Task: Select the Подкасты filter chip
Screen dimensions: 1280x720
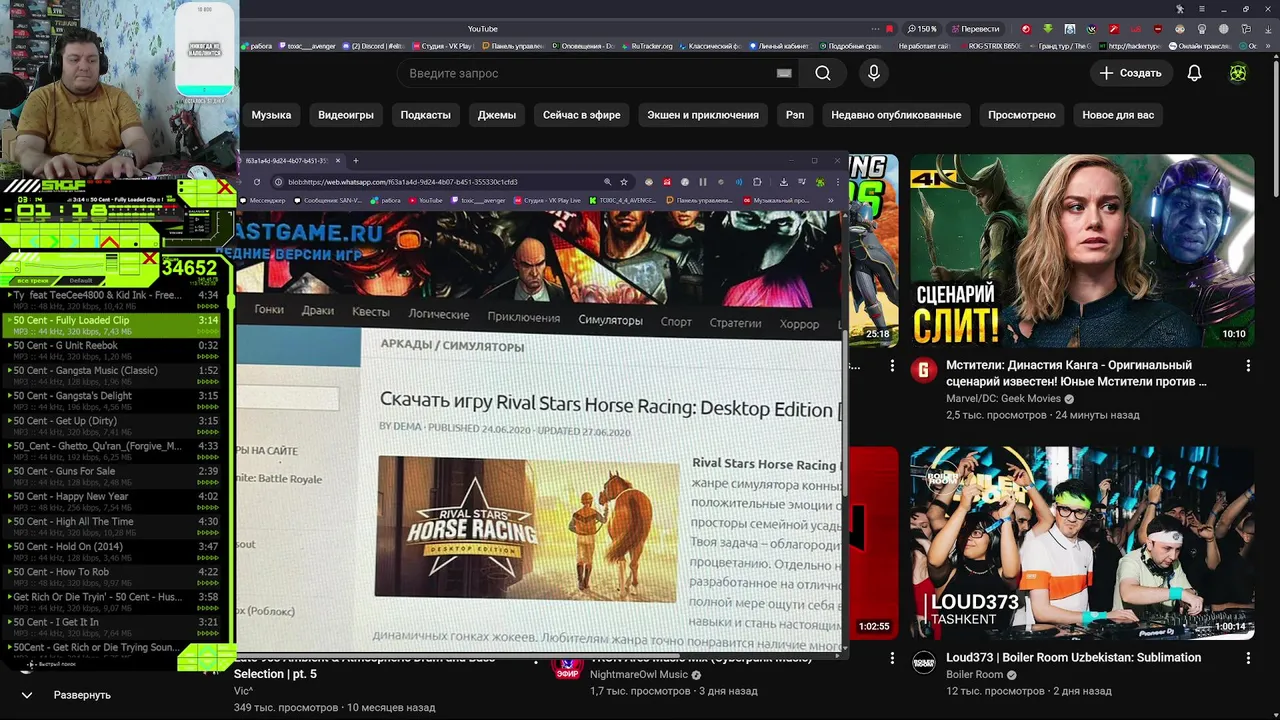Action: 425,115
